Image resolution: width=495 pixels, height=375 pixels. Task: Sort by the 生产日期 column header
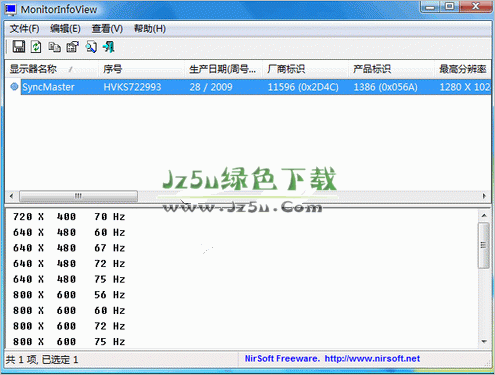coord(223,69)
